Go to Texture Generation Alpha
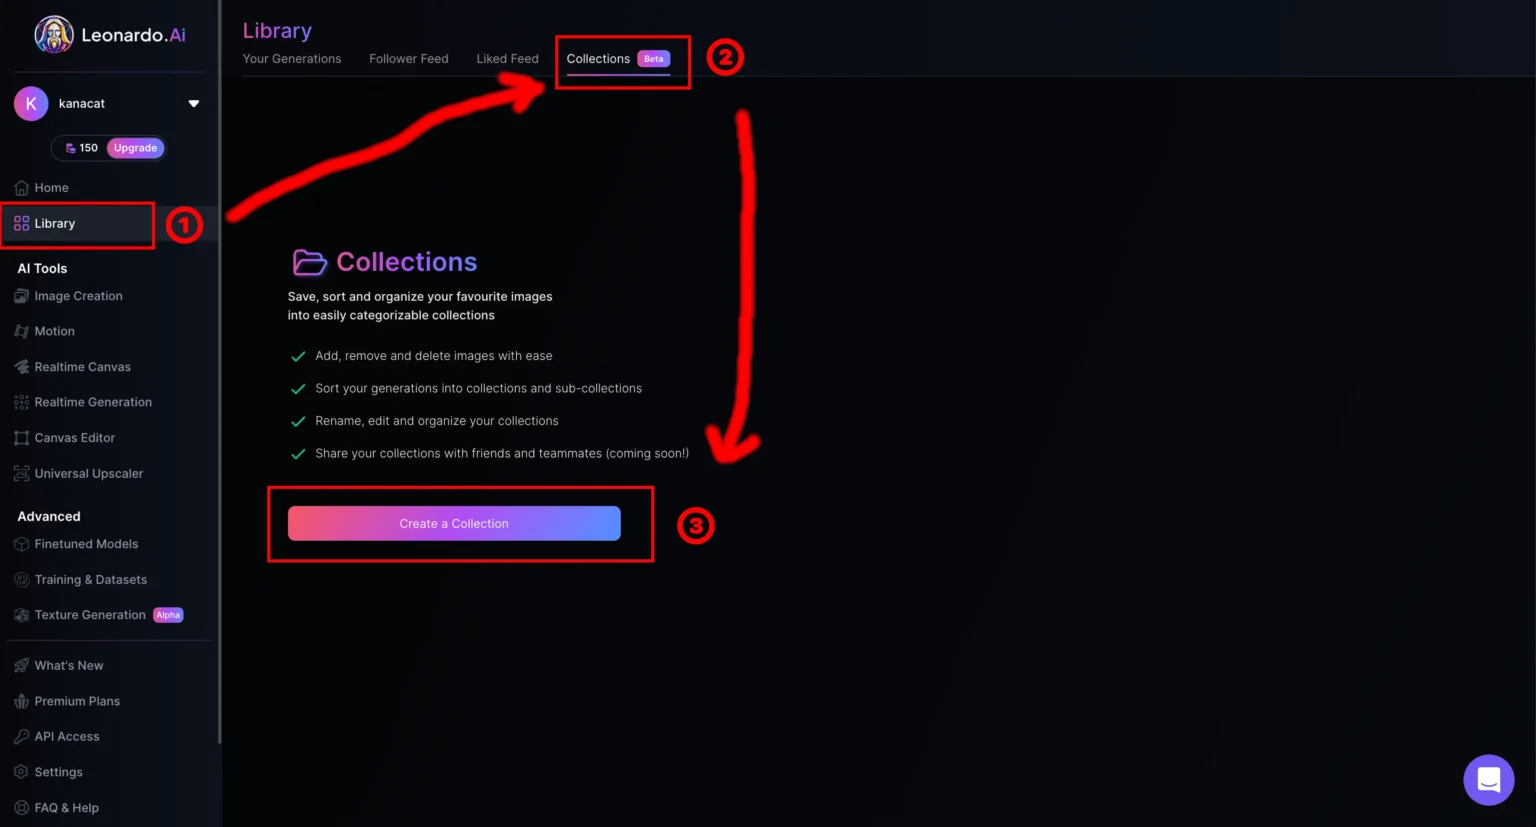The image size is (1536, 827). 90,615
